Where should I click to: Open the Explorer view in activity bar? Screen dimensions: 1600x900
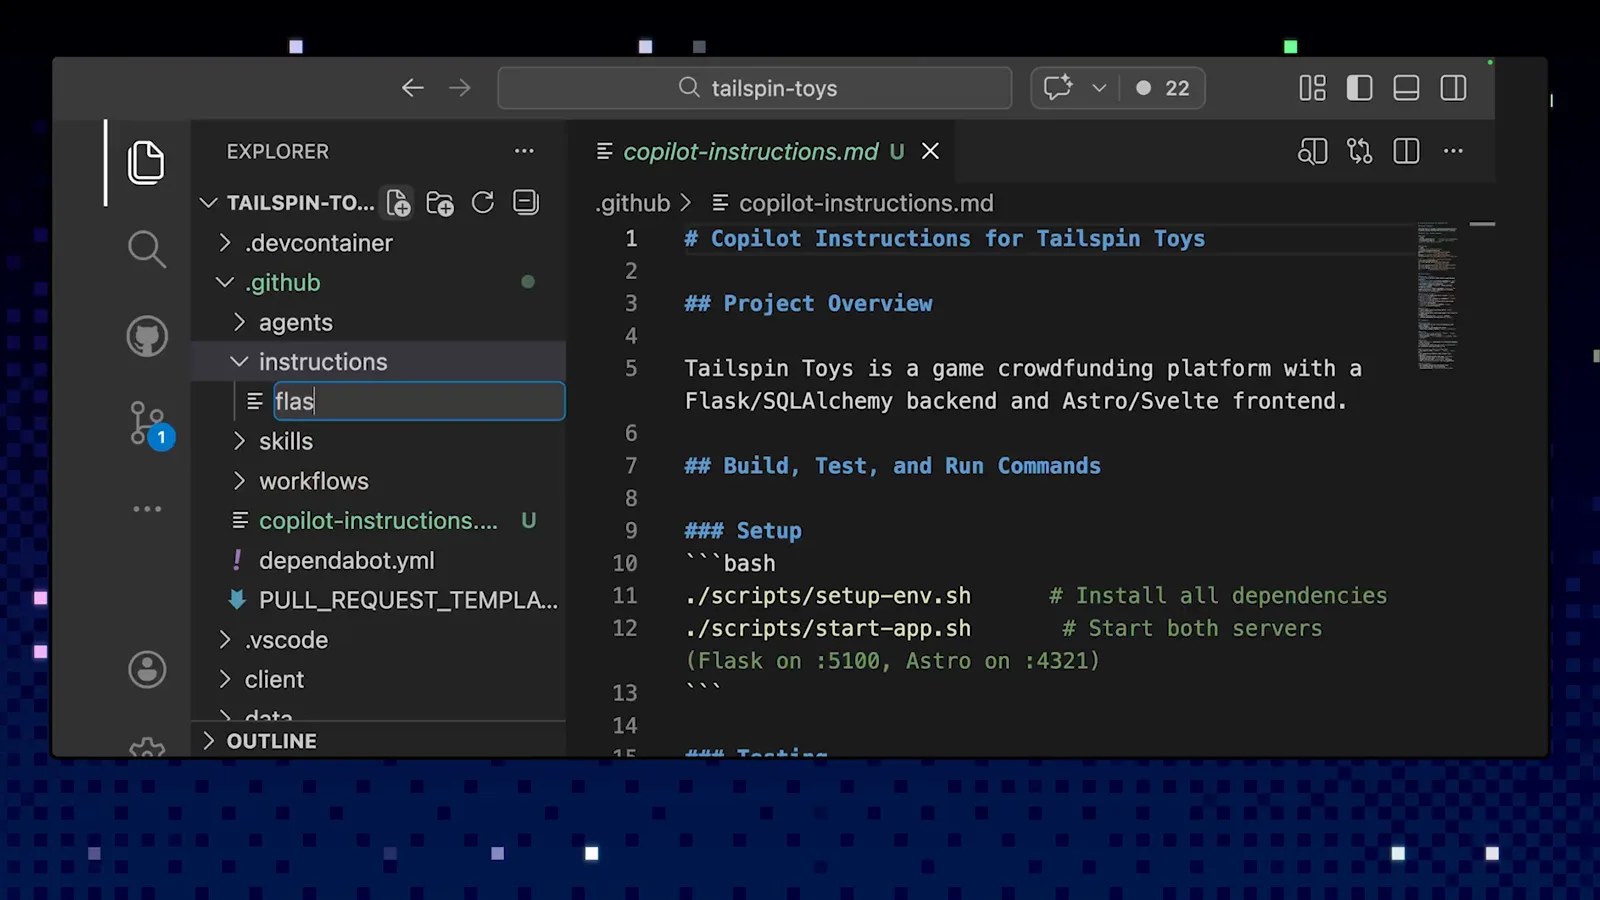pos(147,162)
